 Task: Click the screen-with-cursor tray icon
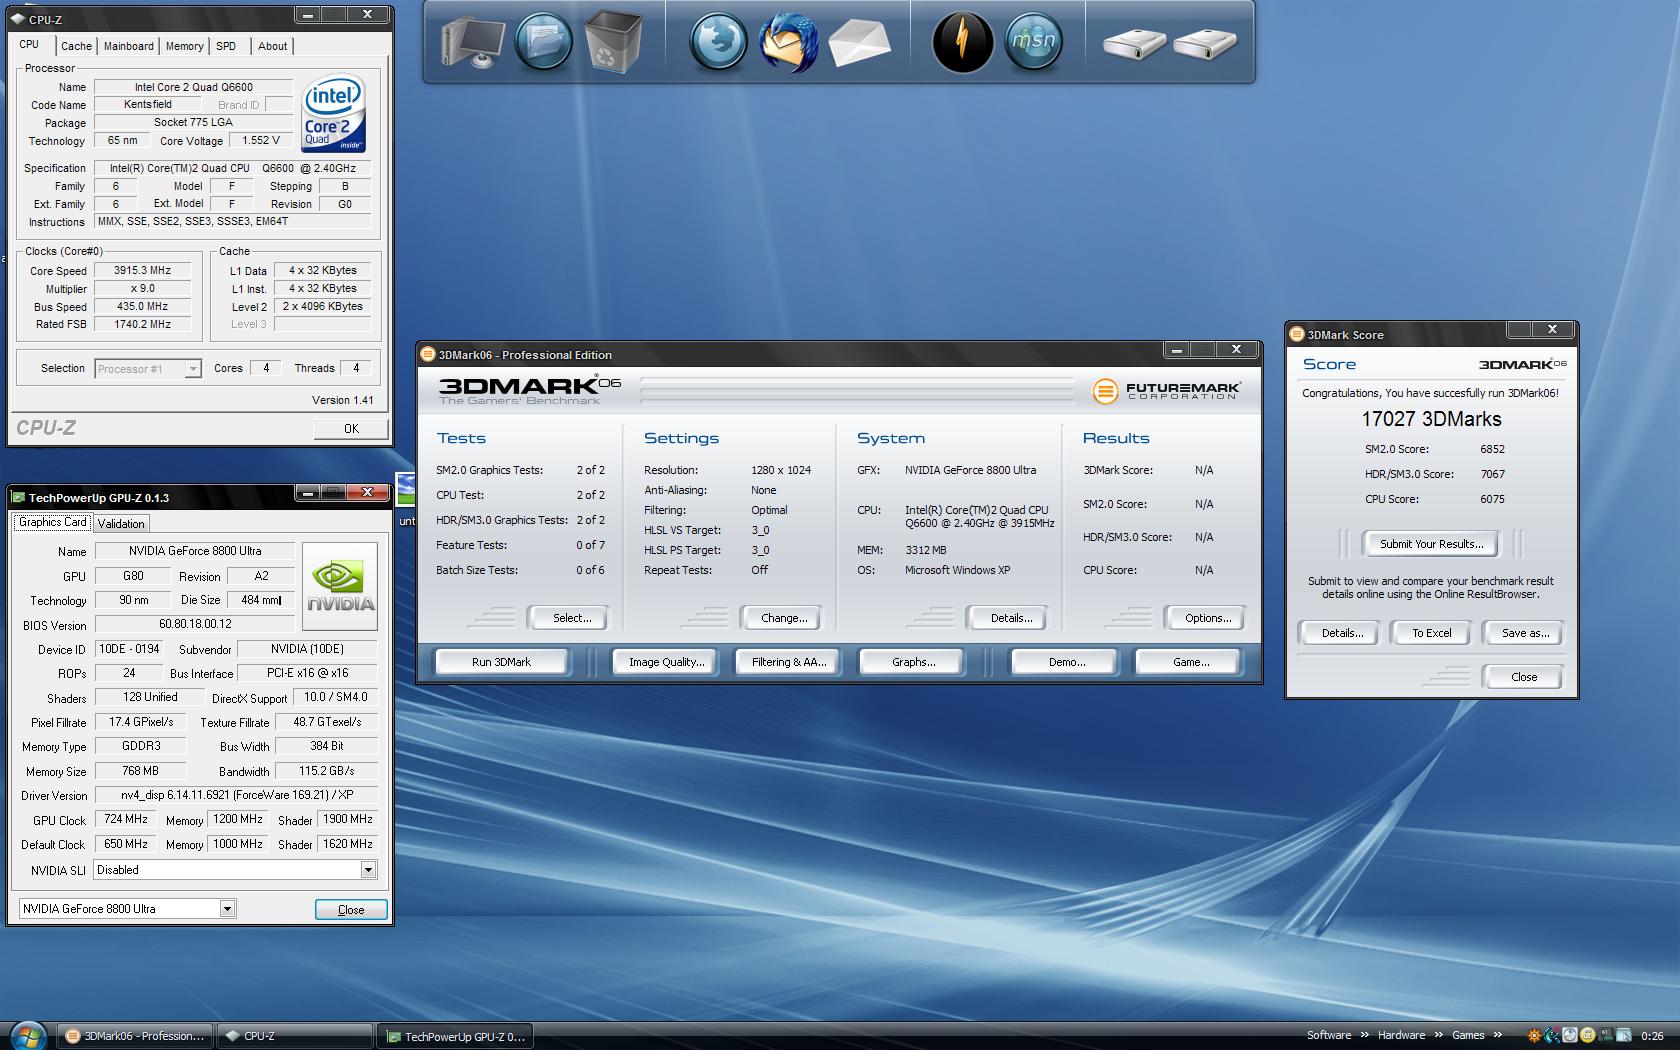point(1623,1036)
